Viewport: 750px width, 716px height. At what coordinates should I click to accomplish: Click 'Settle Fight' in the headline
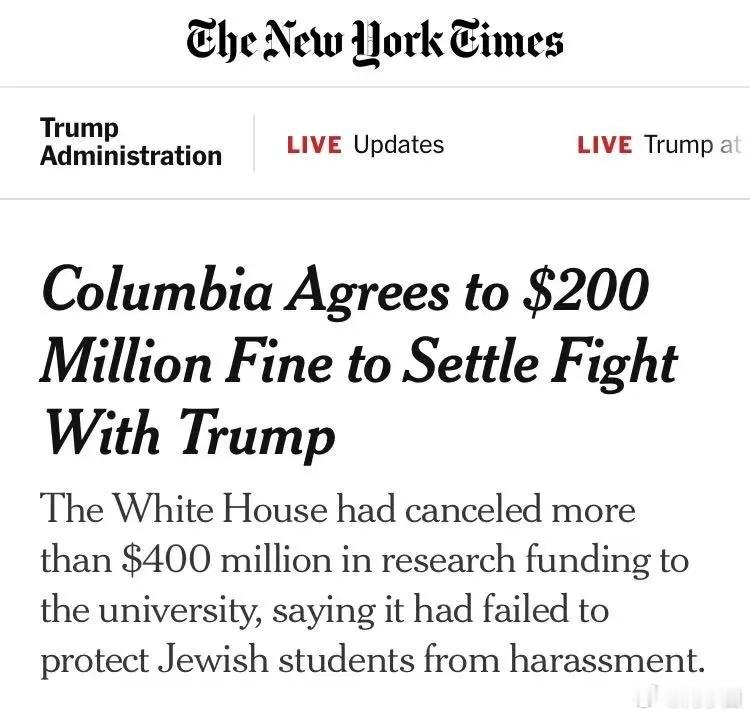pos(540,362)
